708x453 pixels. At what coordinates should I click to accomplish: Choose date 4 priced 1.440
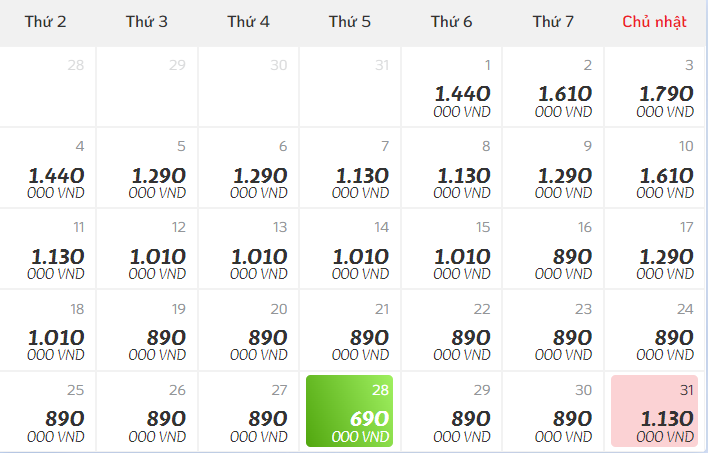point(47,168)
